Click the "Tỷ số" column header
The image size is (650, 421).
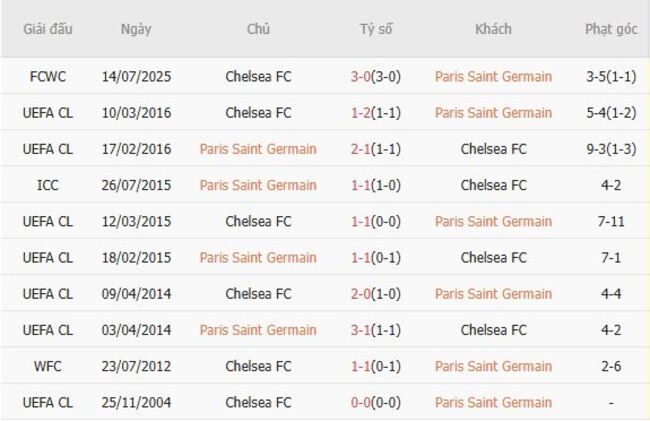376,29
